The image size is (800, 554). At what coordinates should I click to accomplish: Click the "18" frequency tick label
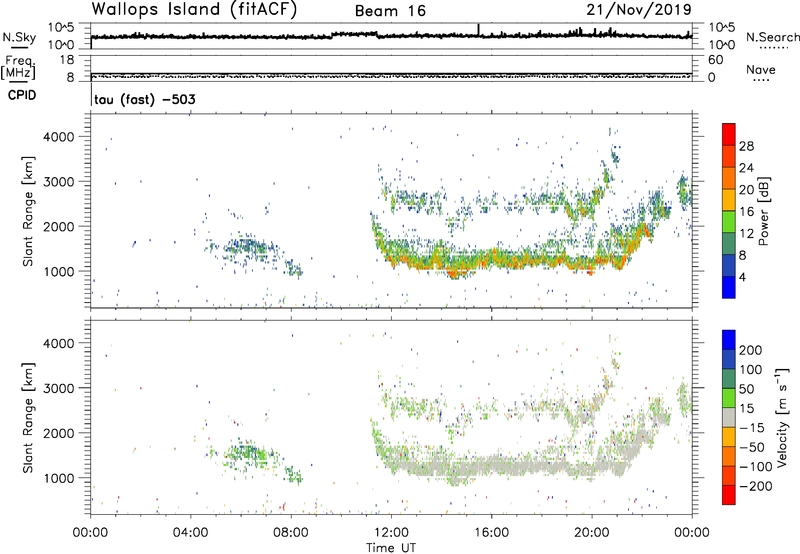pos(66,60)
